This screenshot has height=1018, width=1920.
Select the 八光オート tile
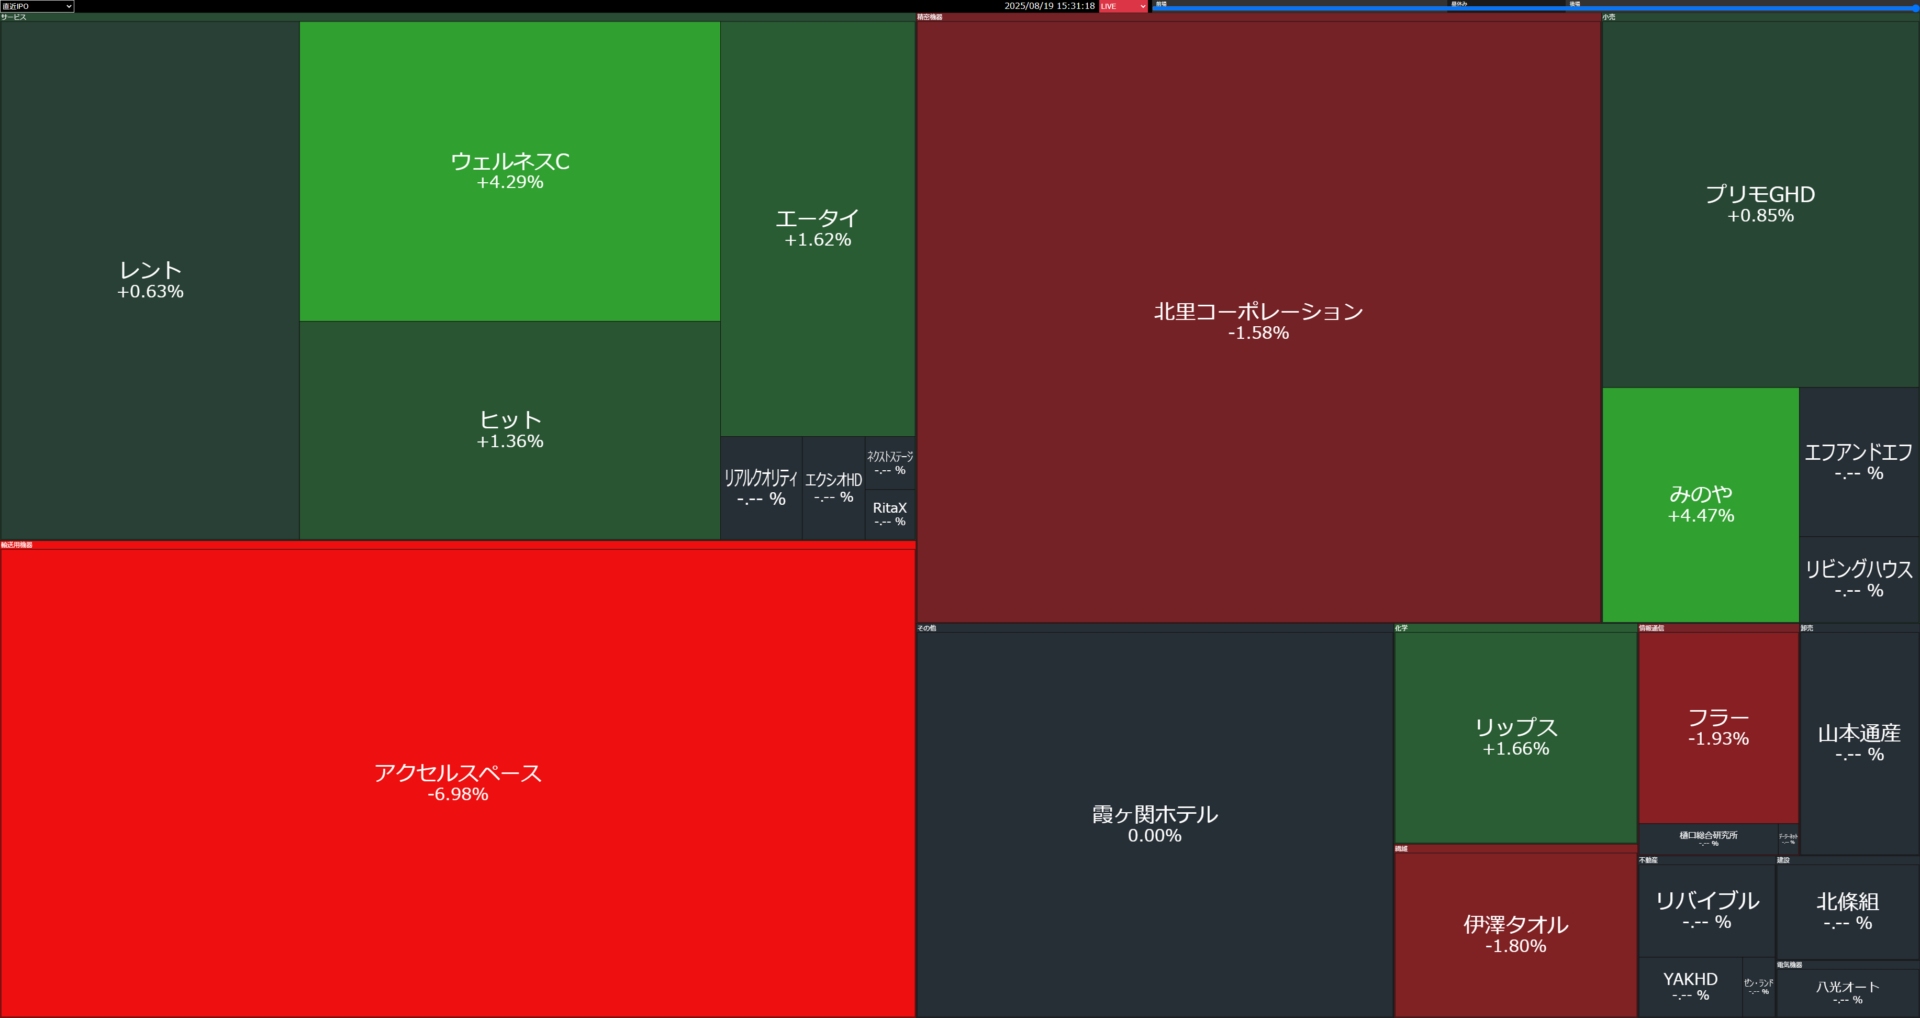[1848, 993]
